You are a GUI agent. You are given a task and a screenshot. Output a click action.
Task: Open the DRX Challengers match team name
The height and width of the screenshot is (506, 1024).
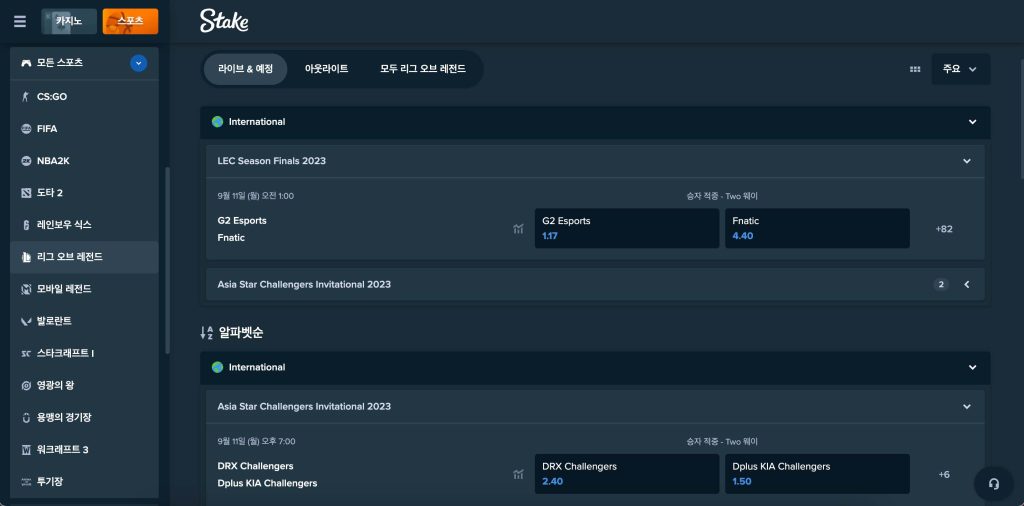click(255, 466)
